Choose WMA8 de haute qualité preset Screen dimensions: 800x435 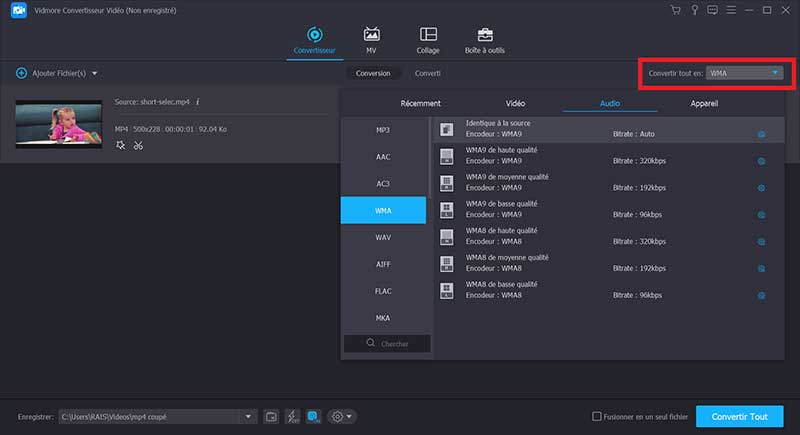click(609, 236)
